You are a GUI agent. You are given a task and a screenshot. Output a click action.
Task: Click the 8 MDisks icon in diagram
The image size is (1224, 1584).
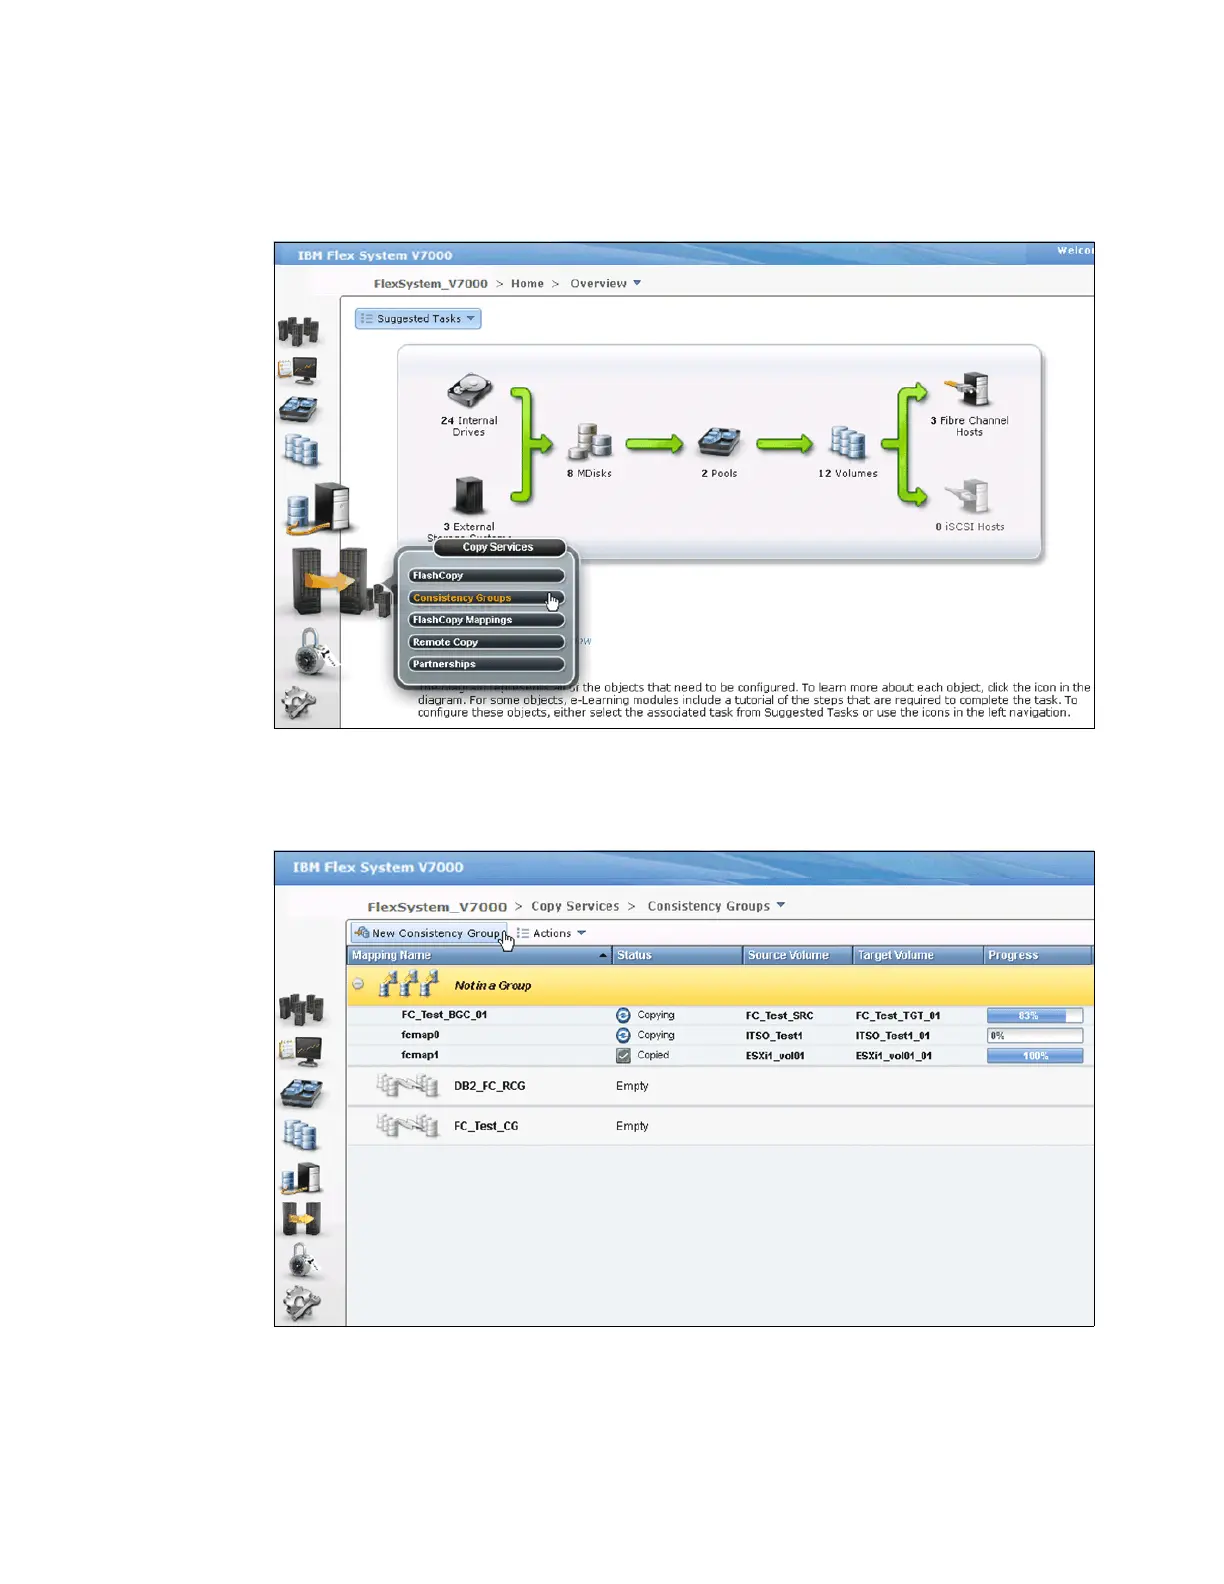pyautogui.click(x=590, y=443)
